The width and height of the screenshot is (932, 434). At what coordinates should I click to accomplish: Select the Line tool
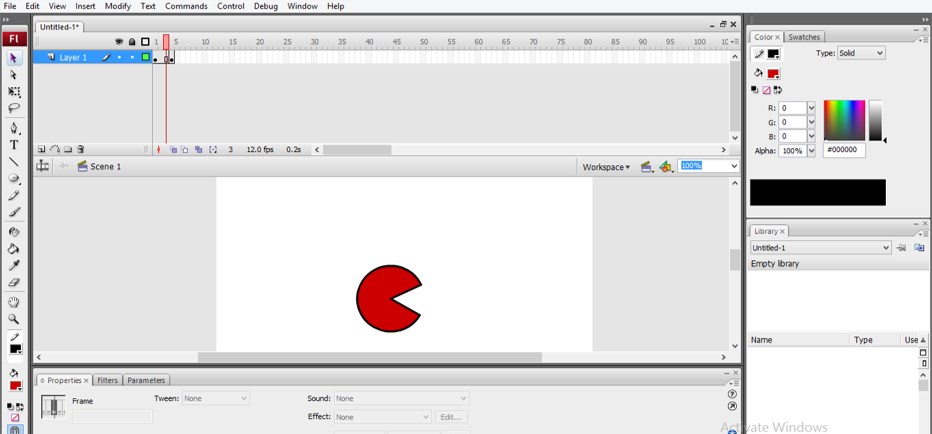click(x=14, y=161)
